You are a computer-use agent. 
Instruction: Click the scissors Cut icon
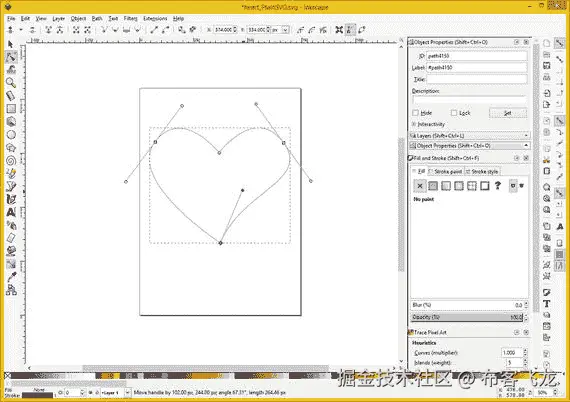point(546,160)
